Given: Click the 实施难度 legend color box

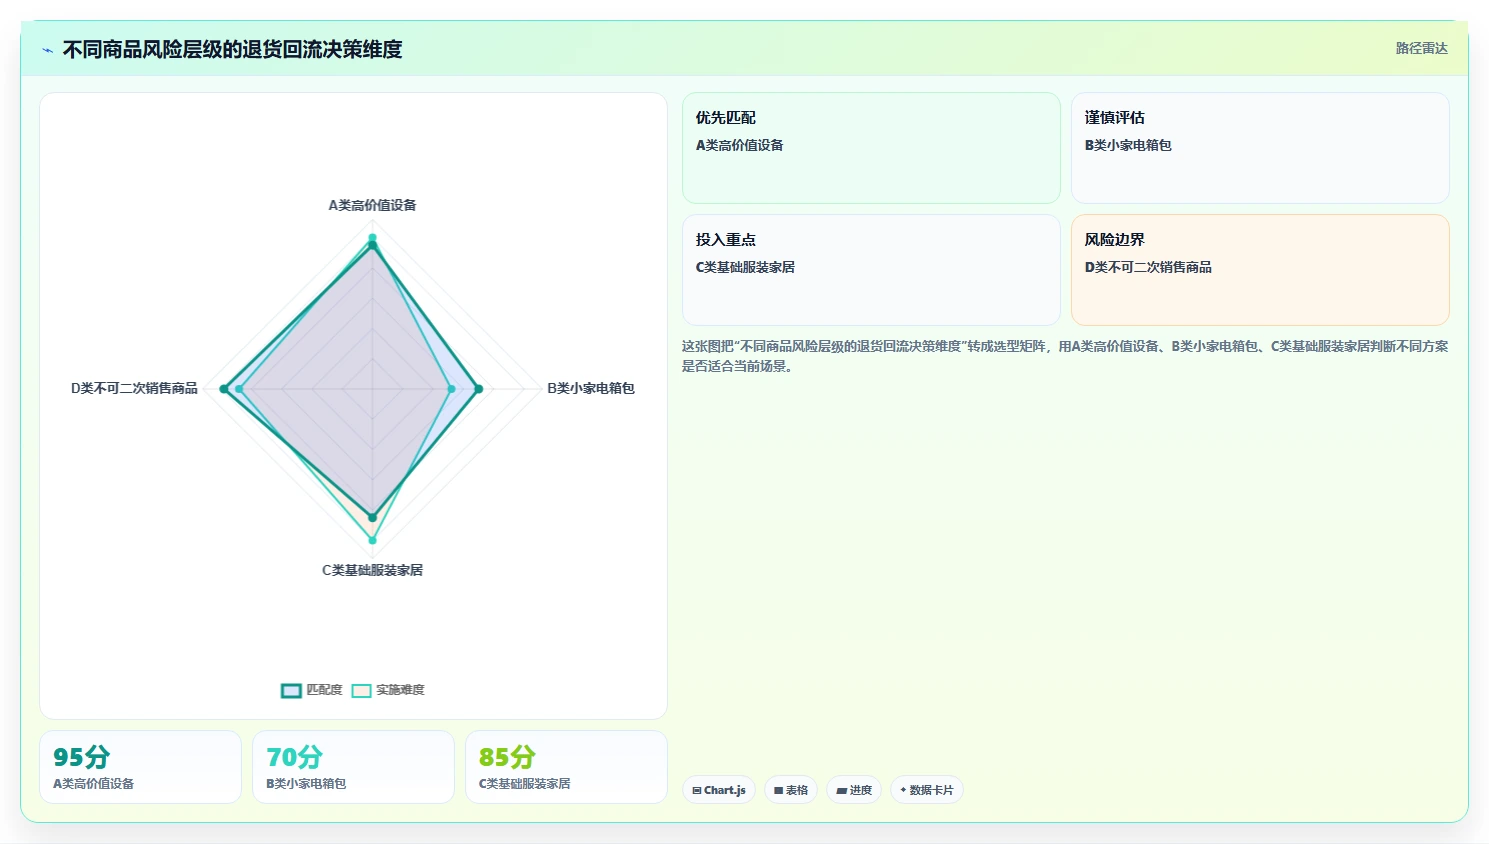Looking at the screenshot, I should click(x=361, y=691).
